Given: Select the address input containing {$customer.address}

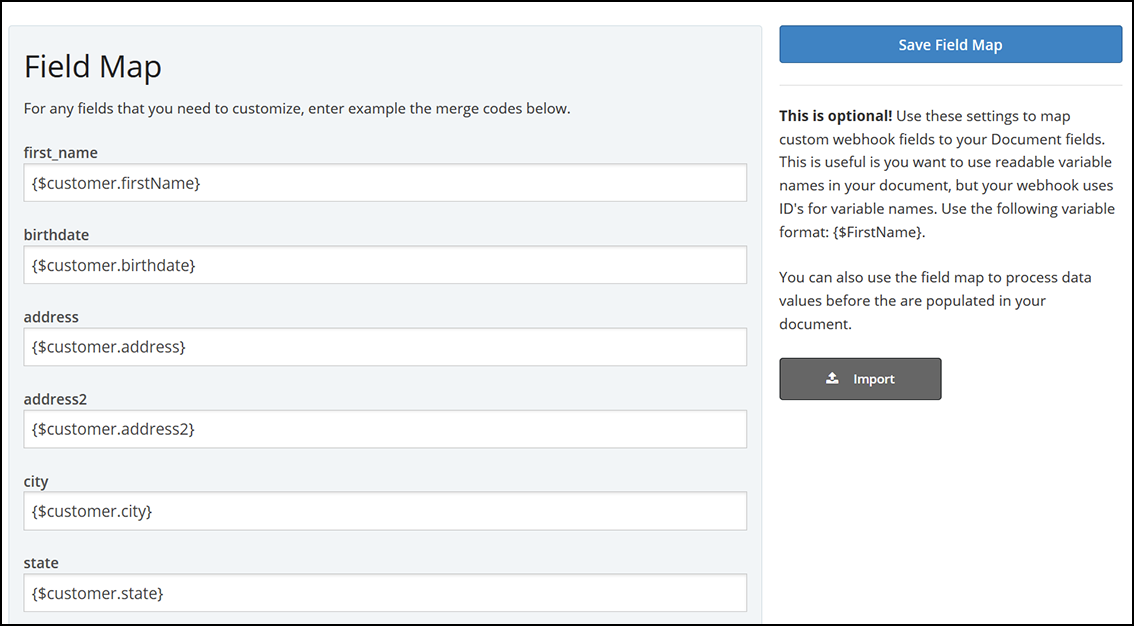Looking at the screenshot, I should pyautogui.click(x=385, y=347).
